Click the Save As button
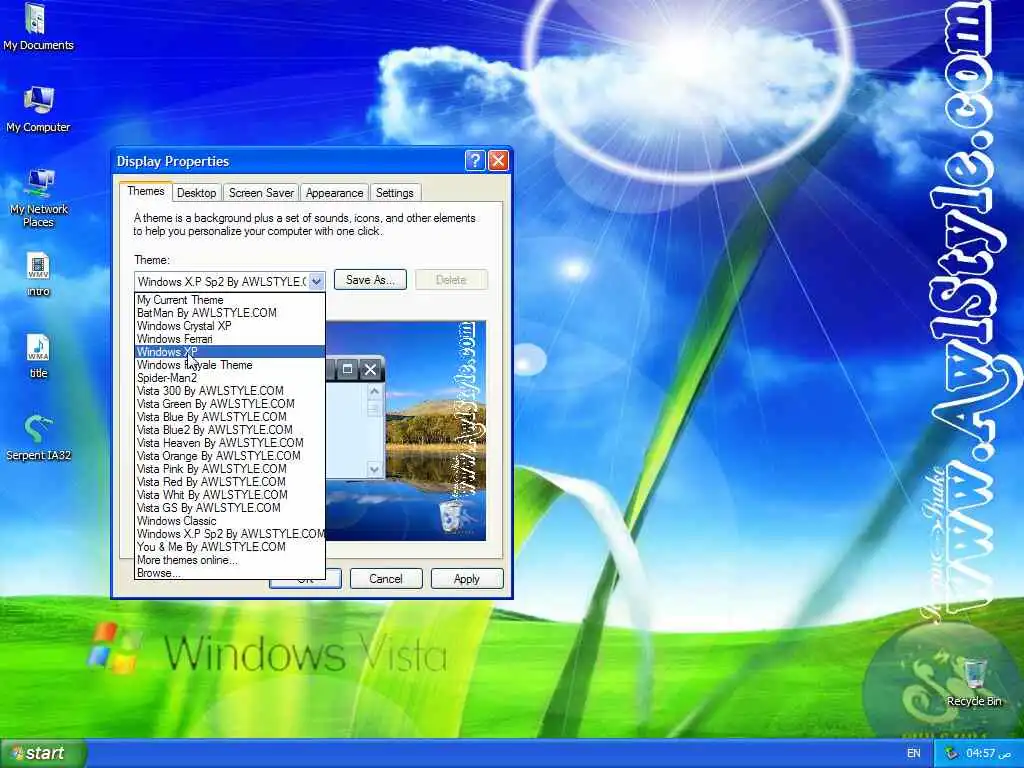The width and height of the screenshot is (1024, 768). (370, 280)
